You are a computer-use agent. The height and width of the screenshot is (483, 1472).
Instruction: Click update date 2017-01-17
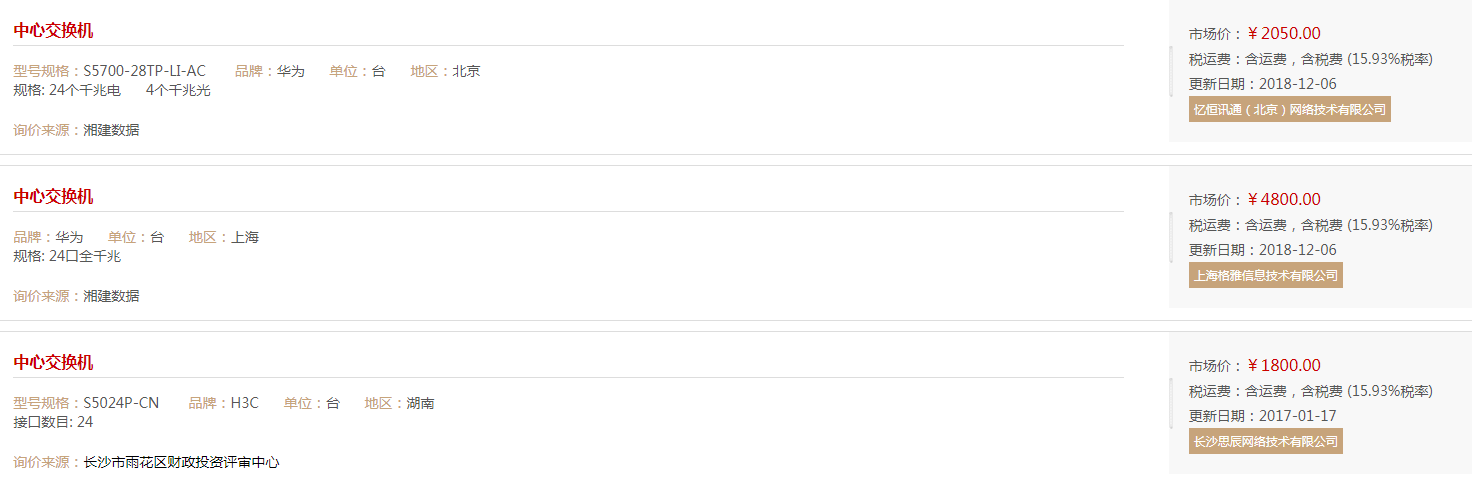(x=1297, y=416)
